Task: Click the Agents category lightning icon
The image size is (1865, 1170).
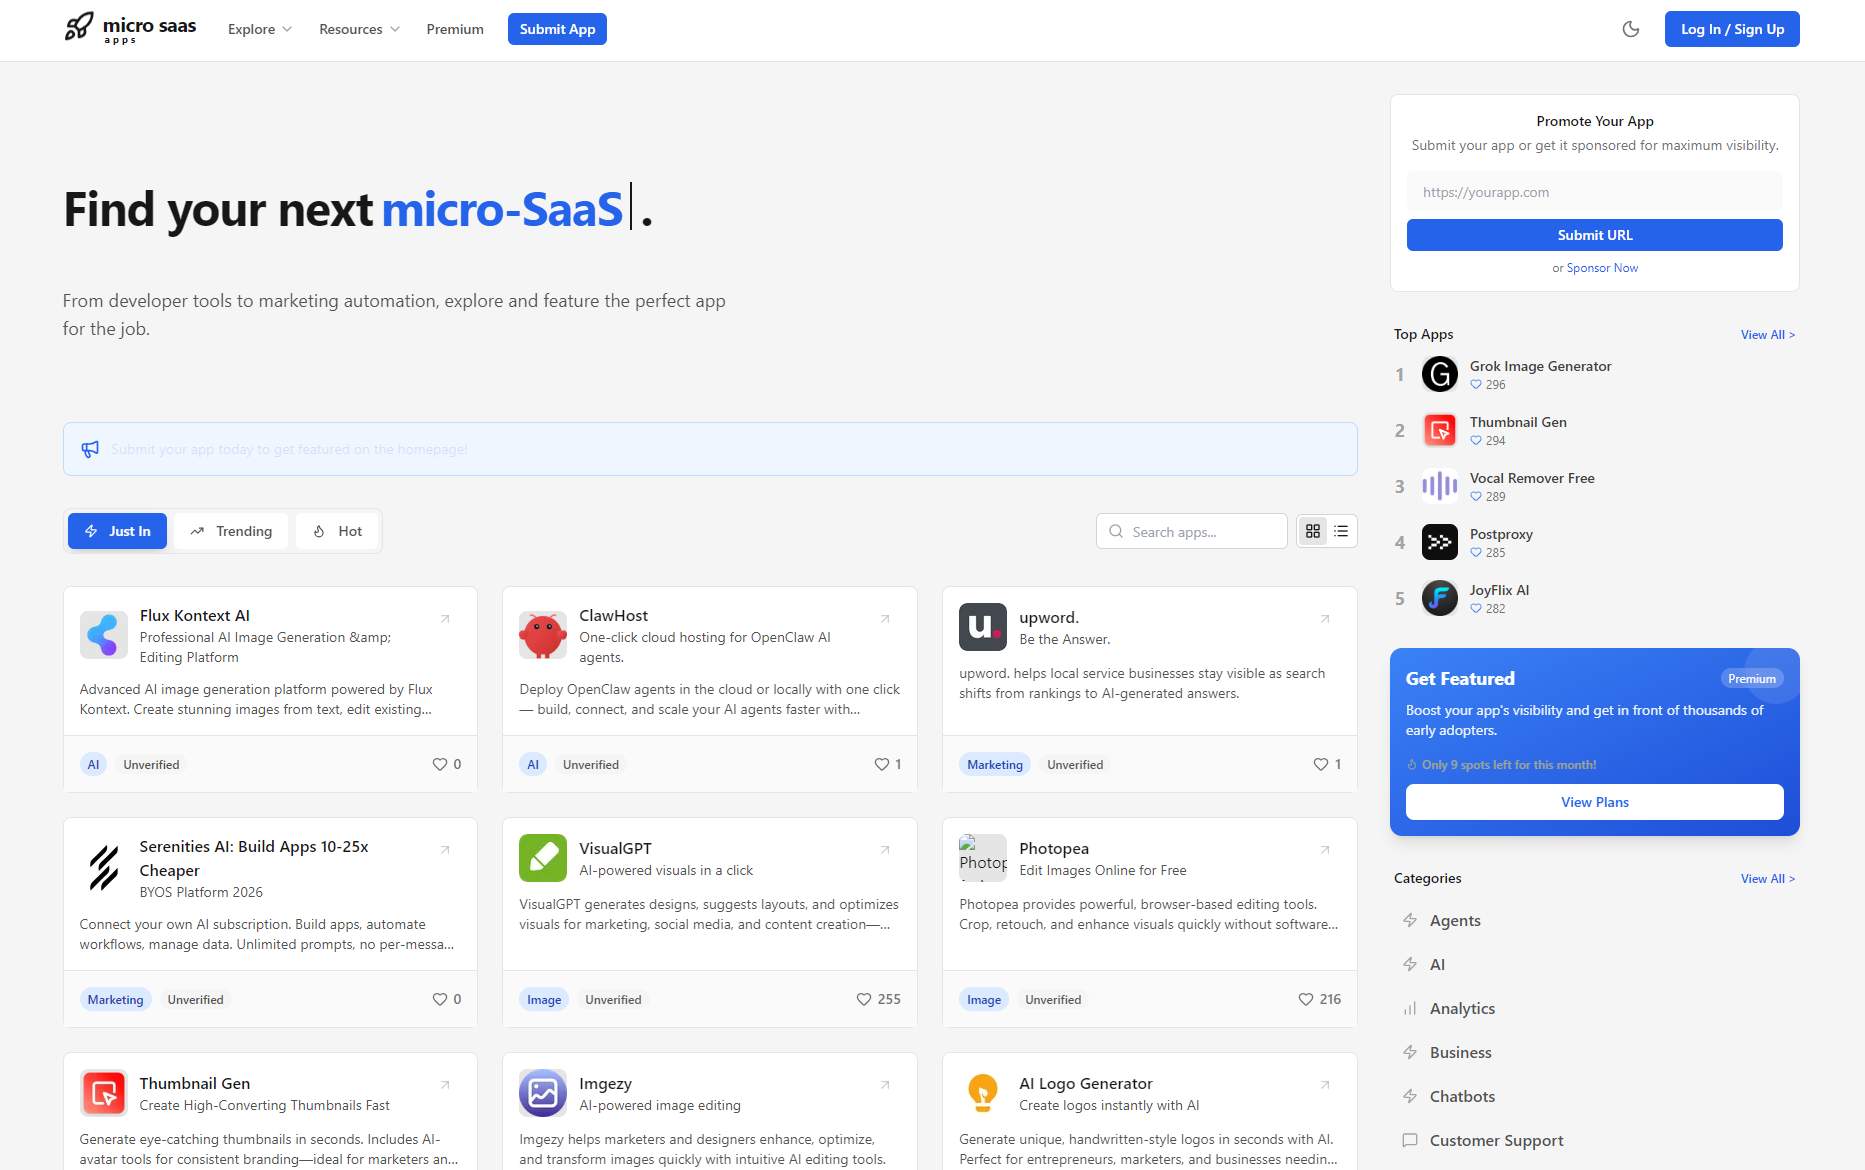Action: coord(1411,920)
